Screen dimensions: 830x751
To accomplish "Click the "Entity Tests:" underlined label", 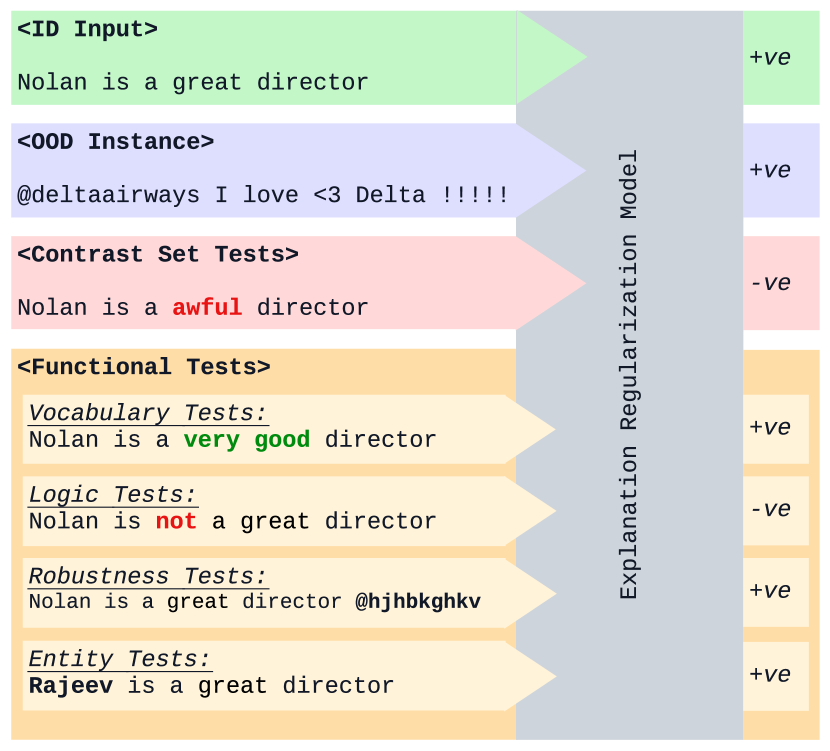I will (120, 660).
